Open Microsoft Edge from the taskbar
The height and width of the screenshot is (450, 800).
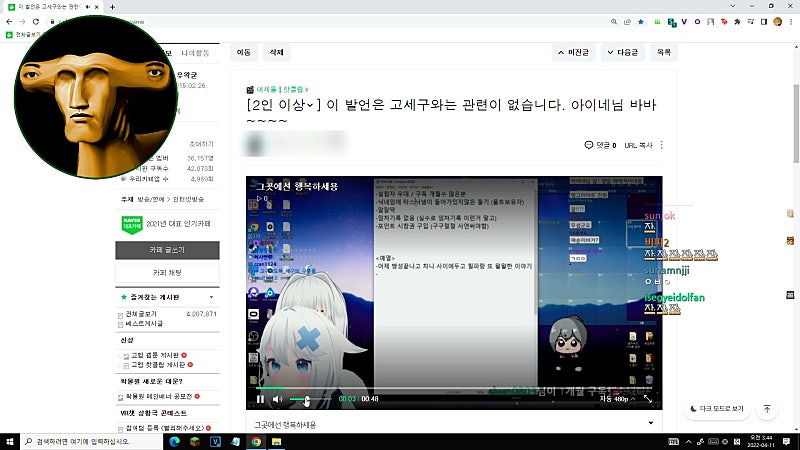tap(174, 441)
